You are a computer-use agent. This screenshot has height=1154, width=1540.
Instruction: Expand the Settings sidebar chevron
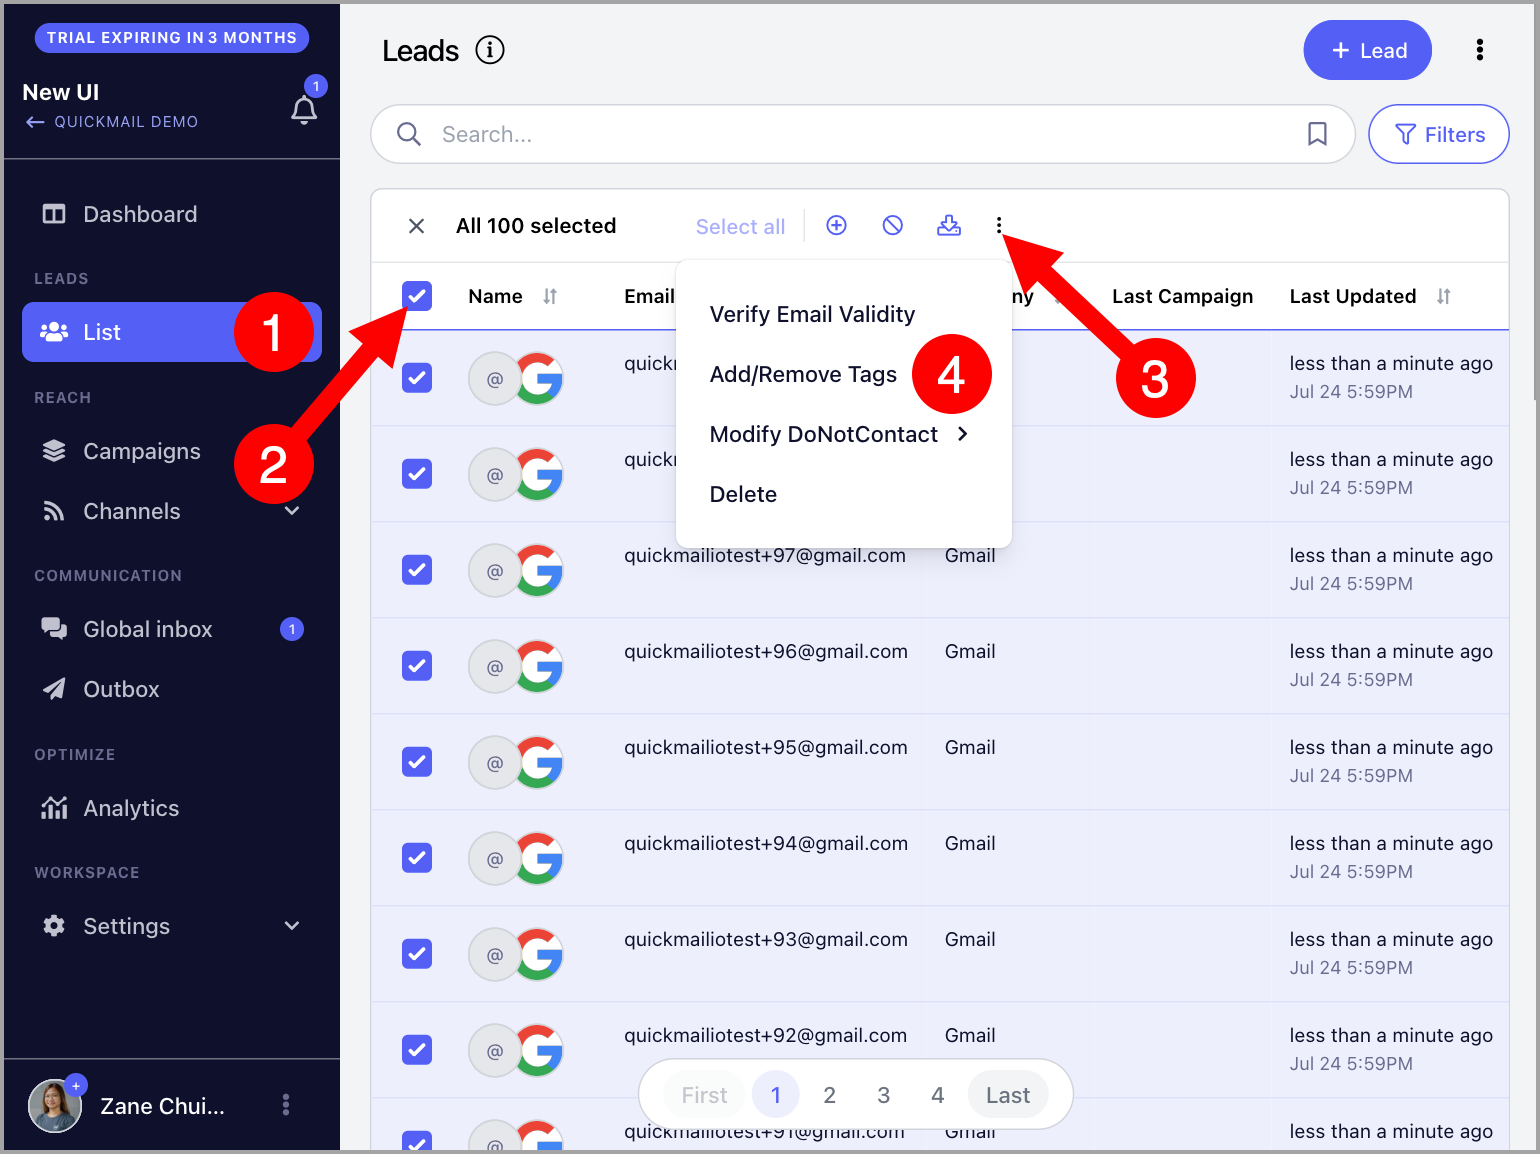[292, 926]
